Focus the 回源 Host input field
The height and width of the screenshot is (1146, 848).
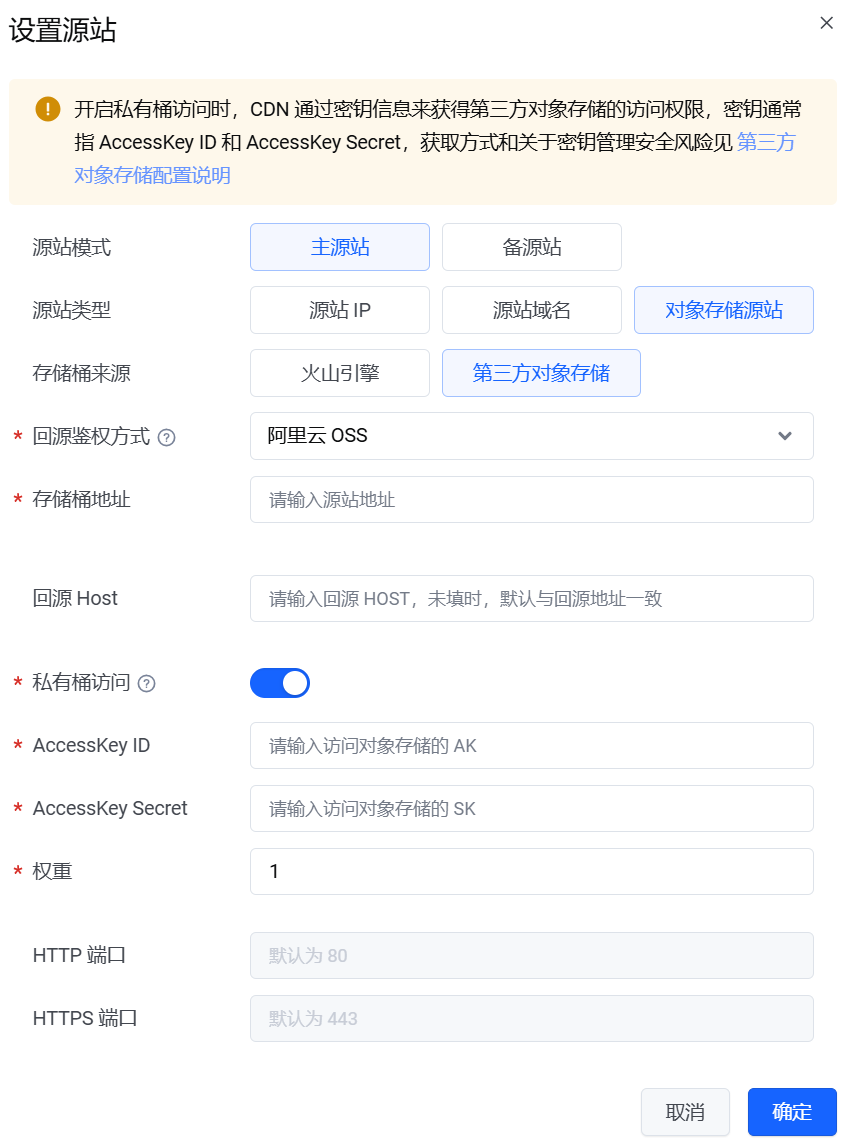tap(531, 598)
